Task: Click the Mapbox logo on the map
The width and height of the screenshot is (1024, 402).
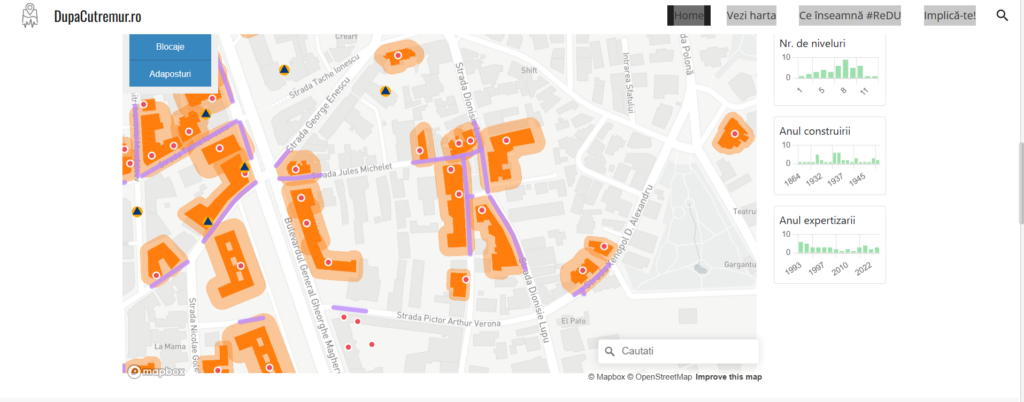Action: click(x=157, y=372)
